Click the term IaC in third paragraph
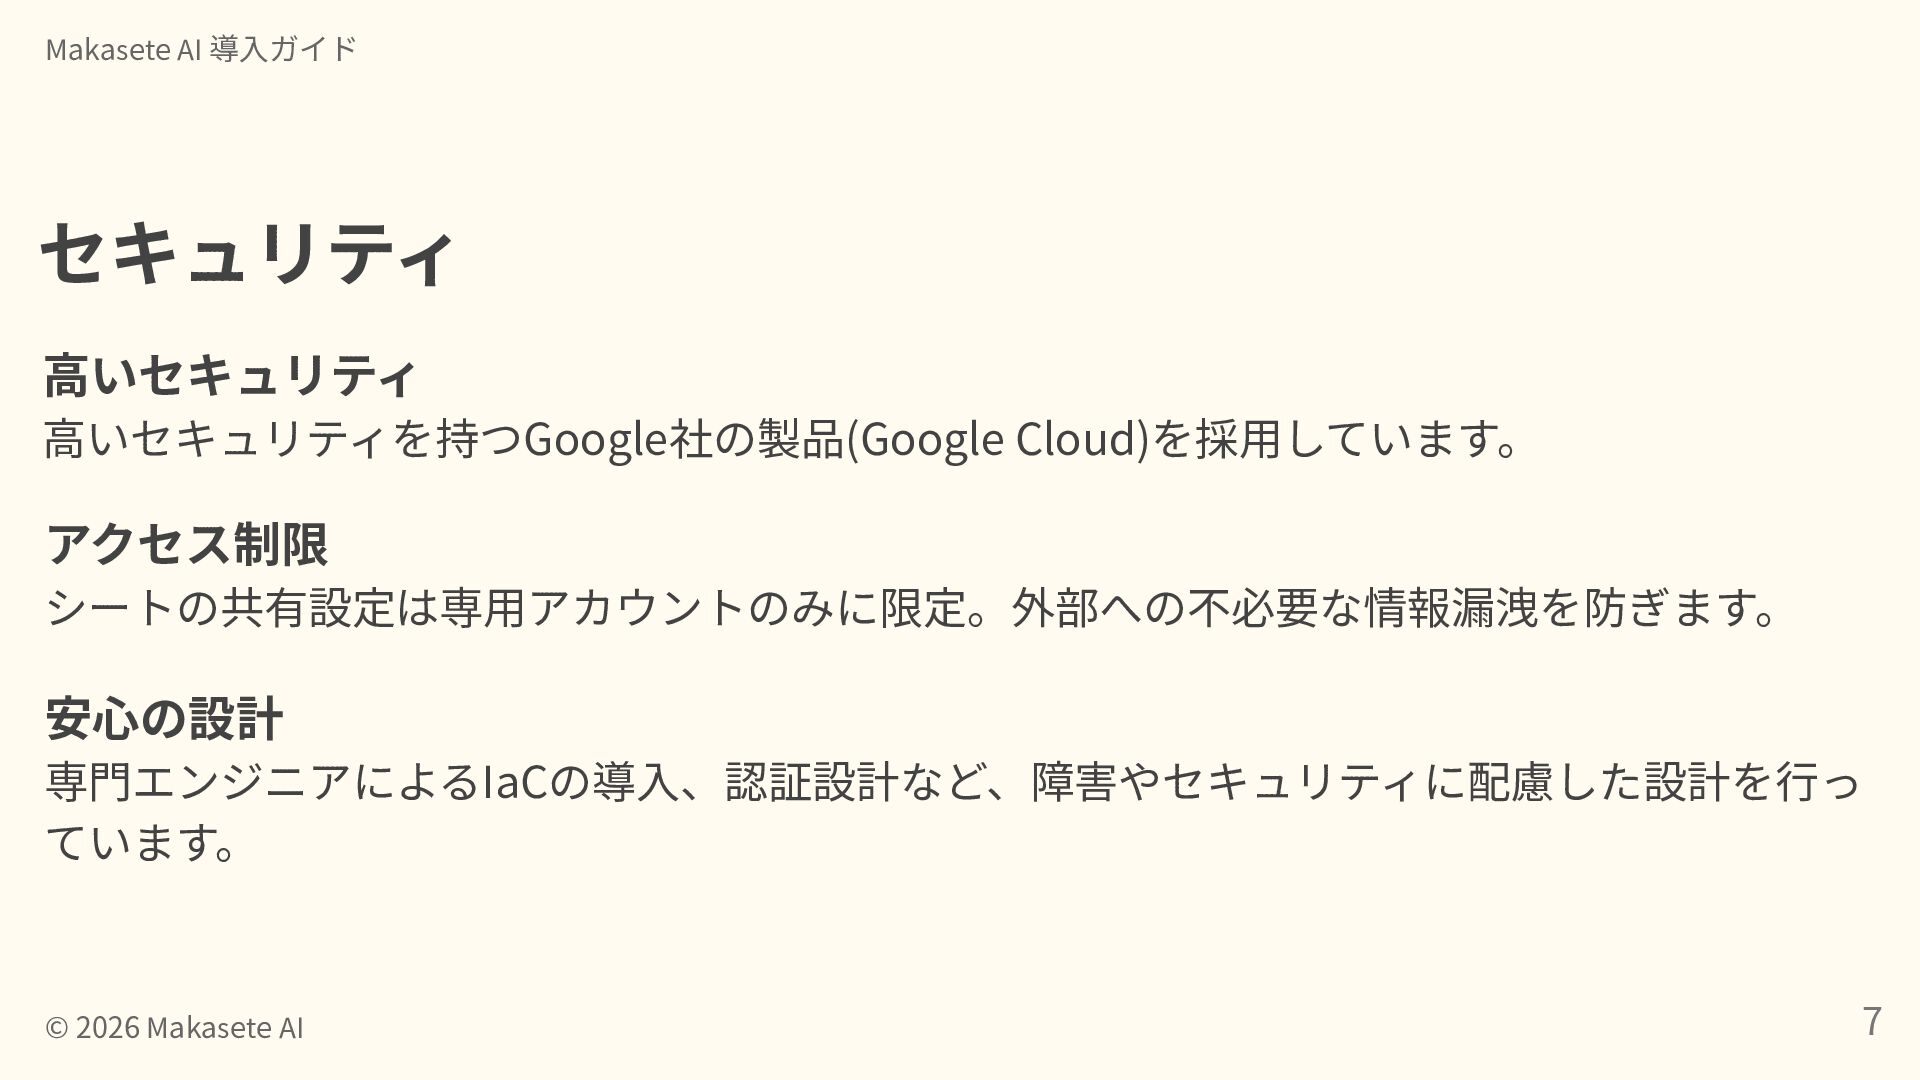The height and width of the screenshot is (1080, 1920). tap(515, 781)
